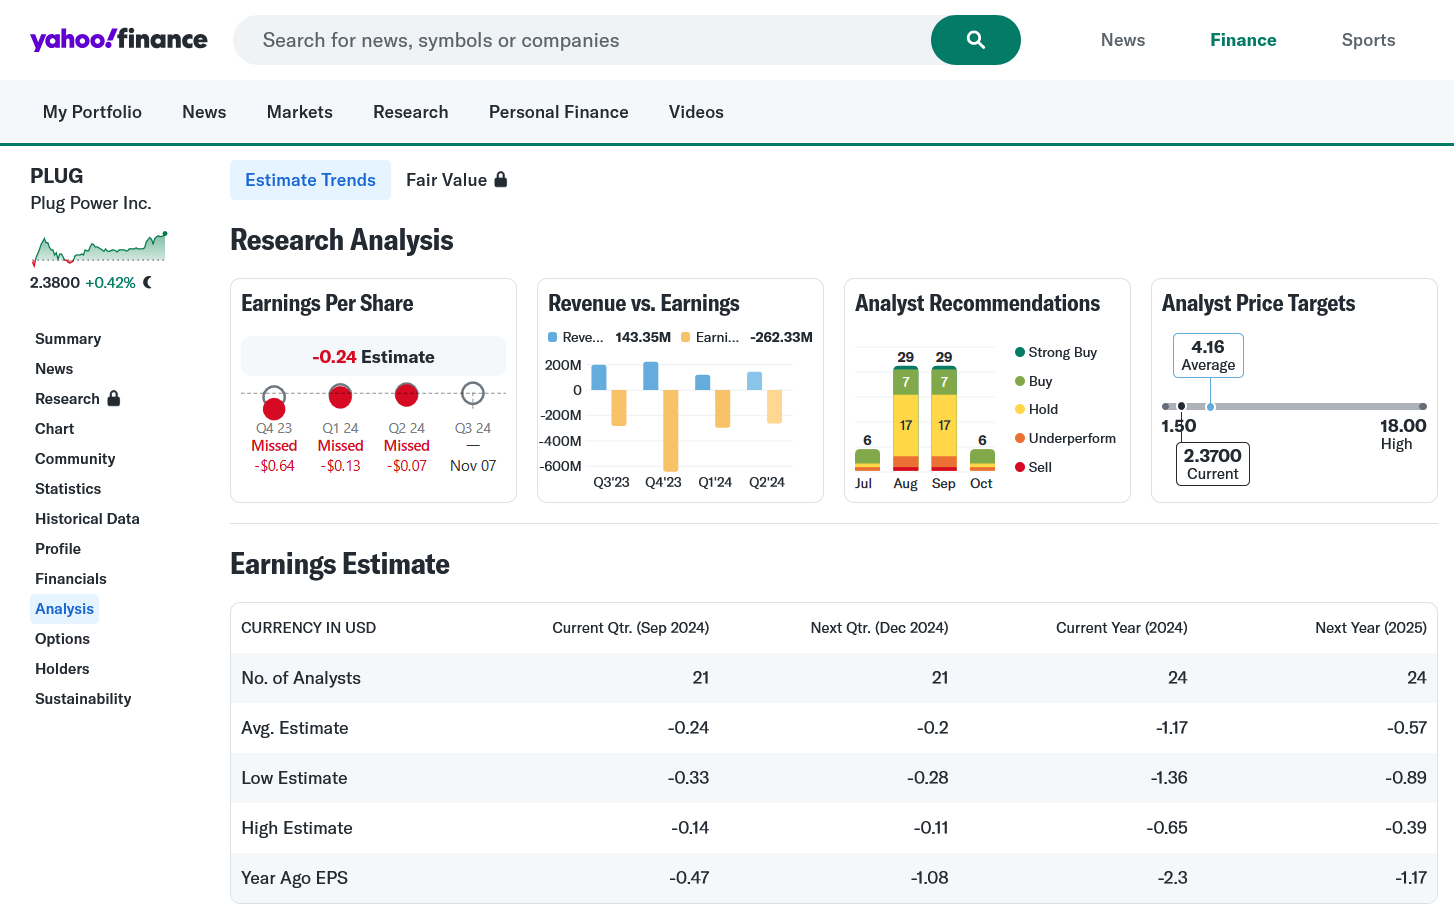The height and width of the screenshot is (923, 1454).
Task: Click the Aug analyst recommendations bar
Action: pyautogui.click(x=906, y=418)
